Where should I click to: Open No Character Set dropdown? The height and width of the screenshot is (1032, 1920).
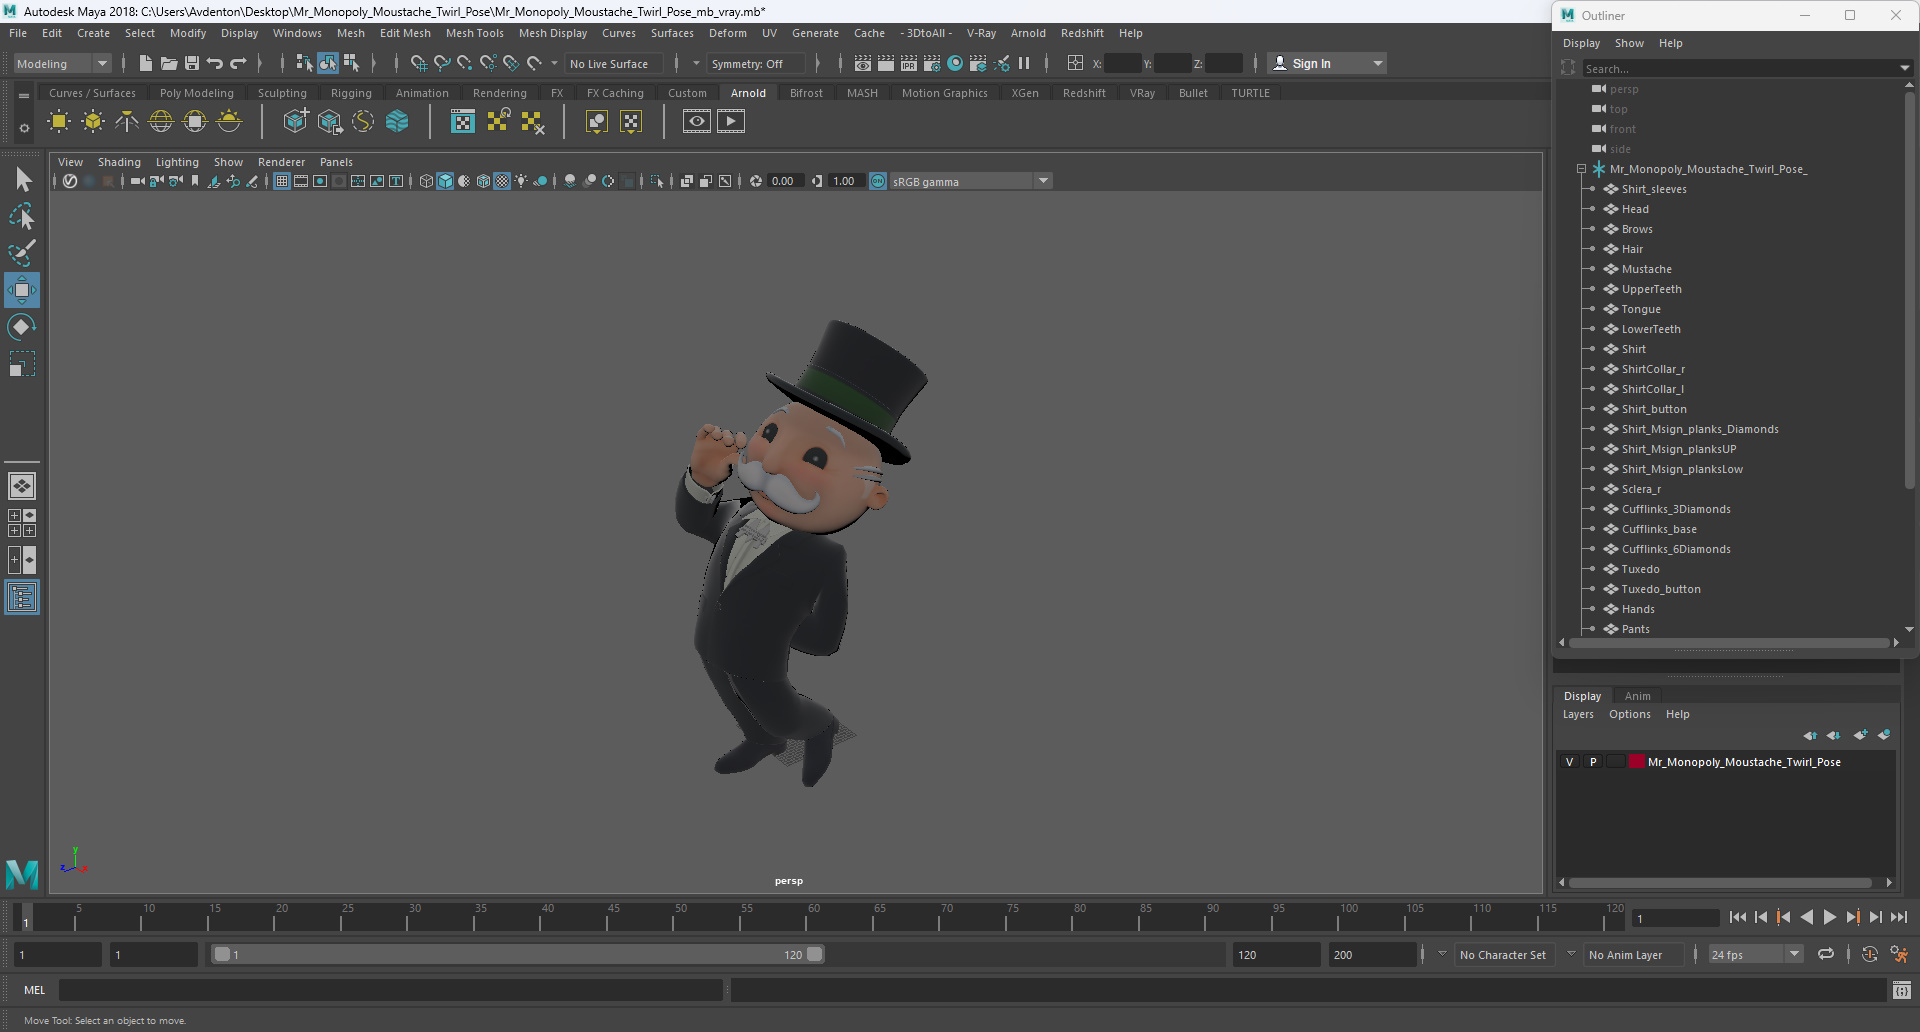(1504, 954)
